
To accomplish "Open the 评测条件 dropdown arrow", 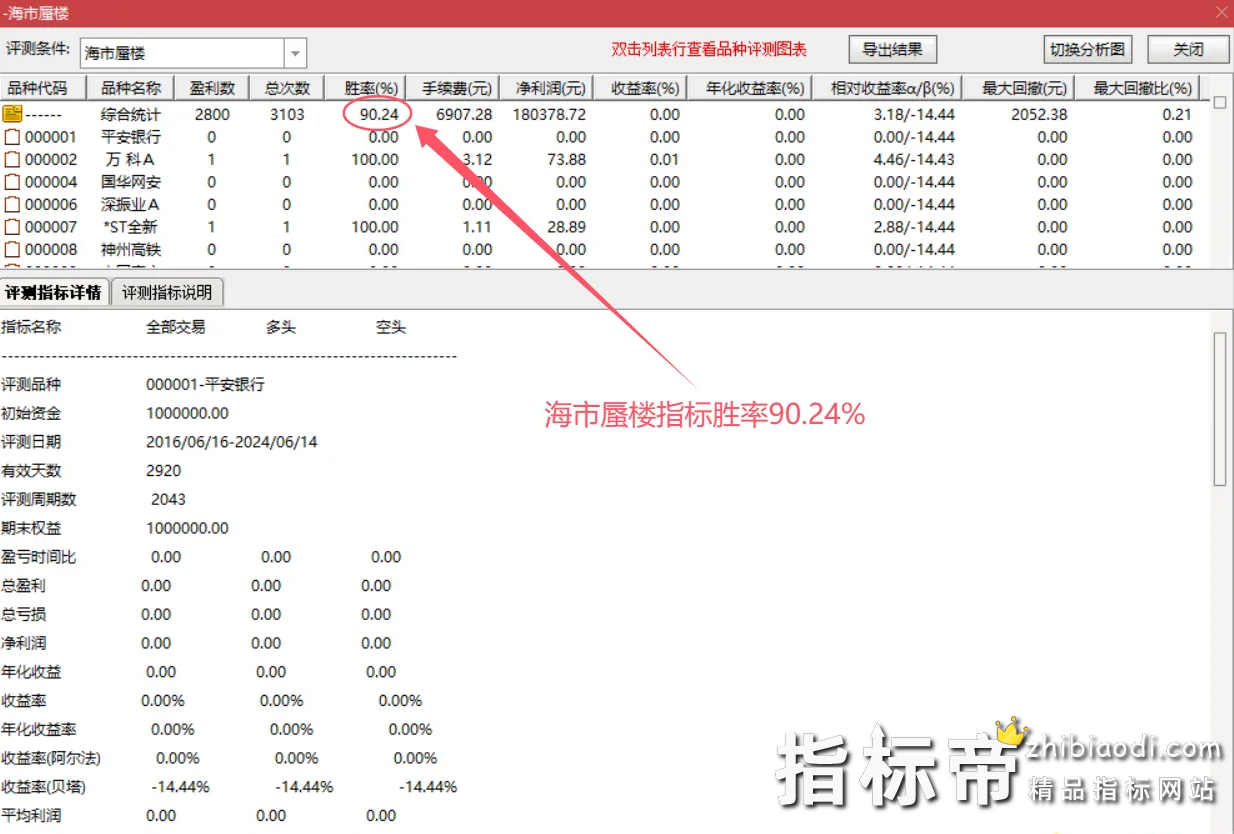I will 295,53.
